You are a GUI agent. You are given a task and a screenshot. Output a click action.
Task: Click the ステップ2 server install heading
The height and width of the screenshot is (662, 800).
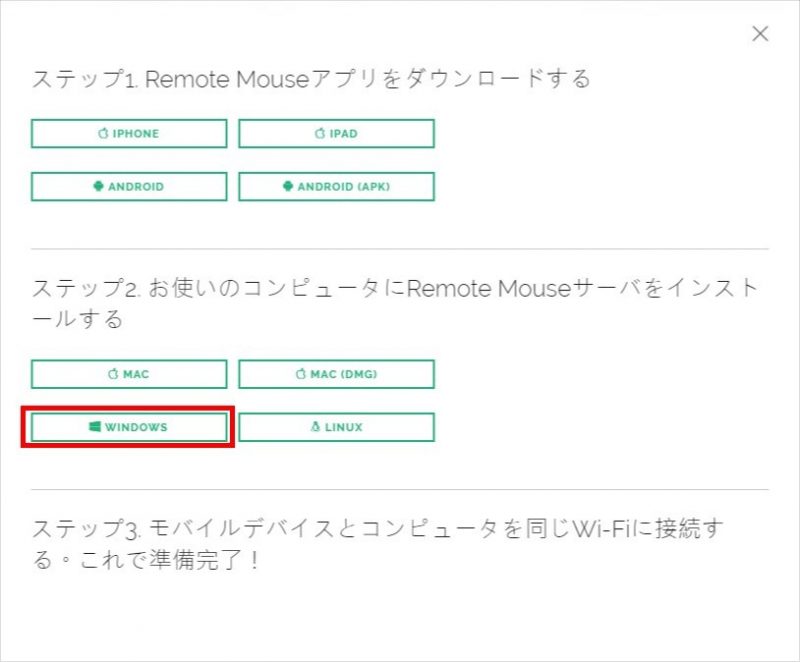[x=395, y=290]
